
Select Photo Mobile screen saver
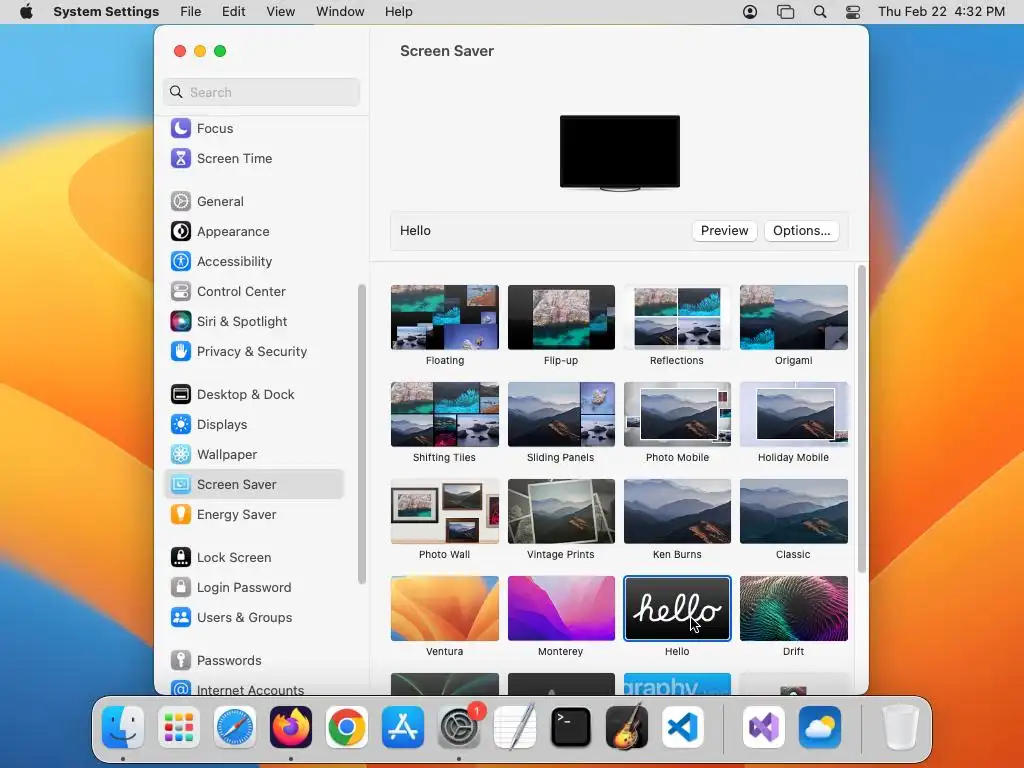pos(677,415)
